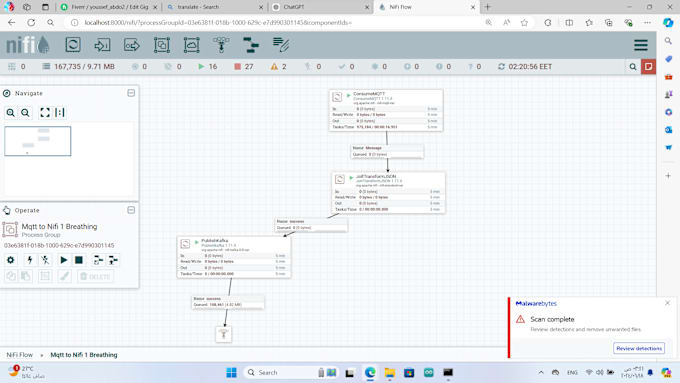This screenshot has height=383, width=680.
Task: Click the Create Template icon in Operate
Action: 98,260
